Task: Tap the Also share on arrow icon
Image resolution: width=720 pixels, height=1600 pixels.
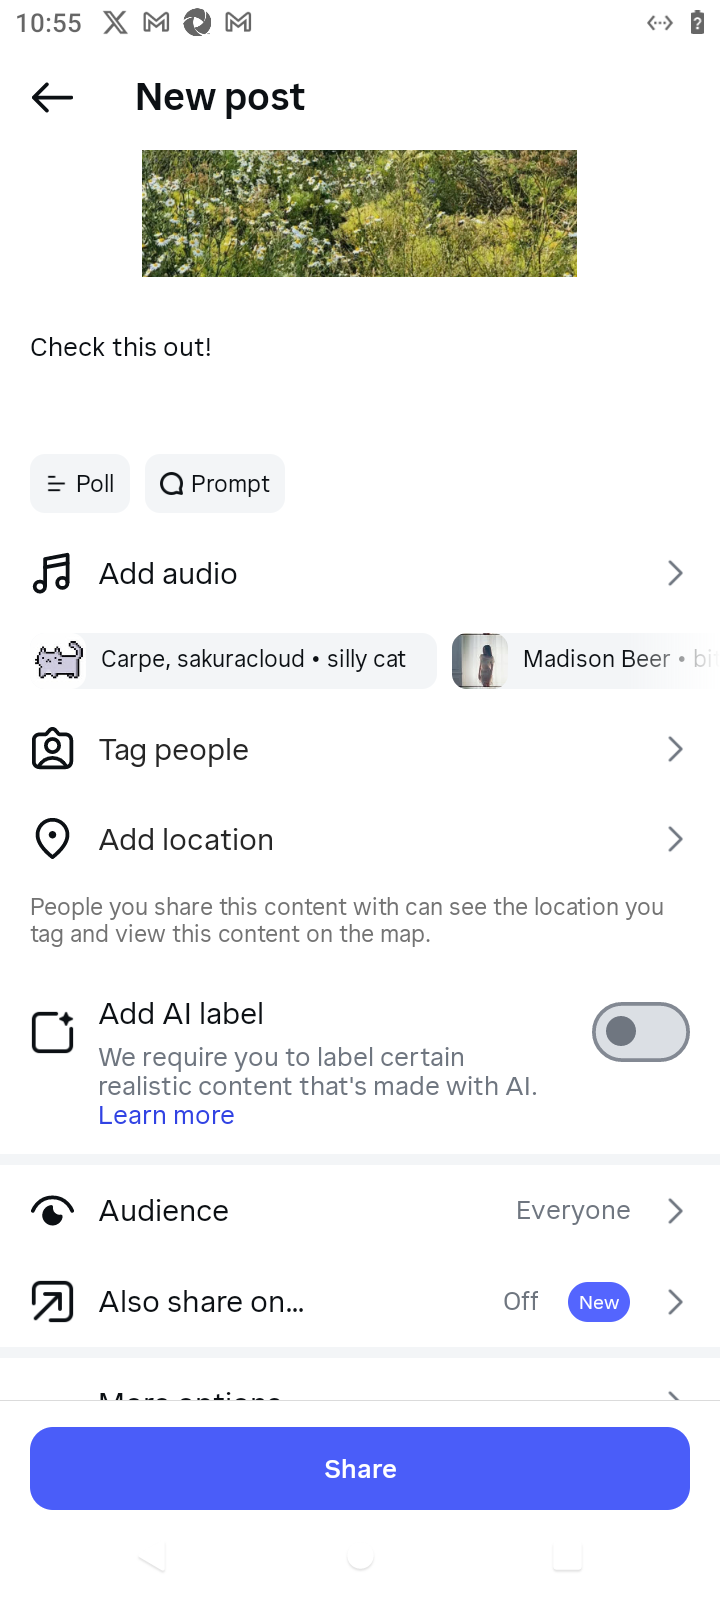Action: coord(52,1302)
